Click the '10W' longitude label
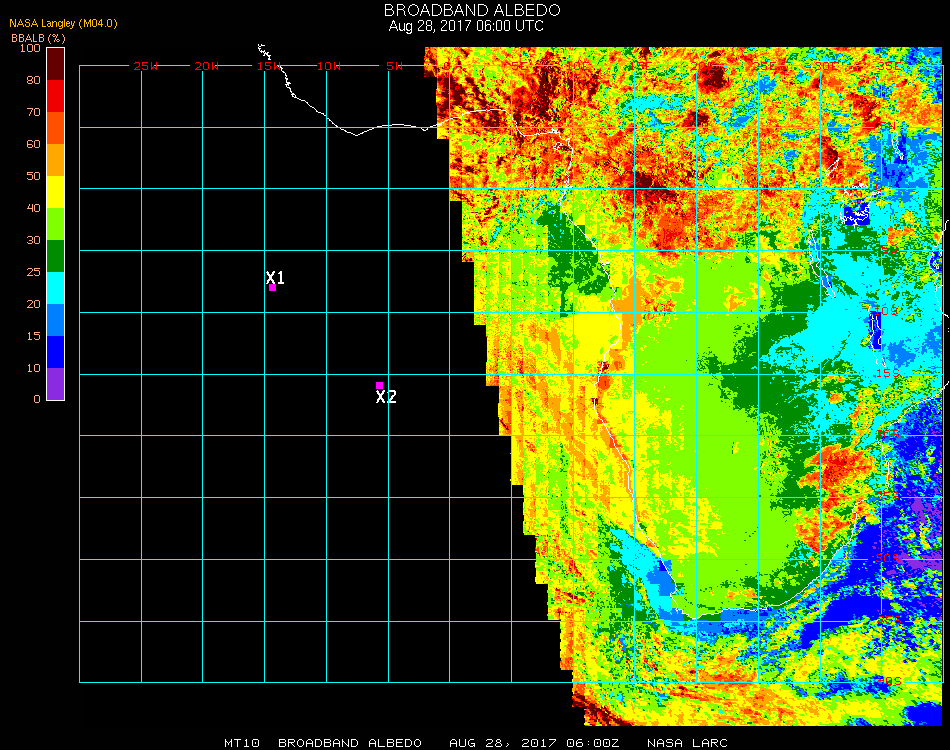 pos(329,66)
